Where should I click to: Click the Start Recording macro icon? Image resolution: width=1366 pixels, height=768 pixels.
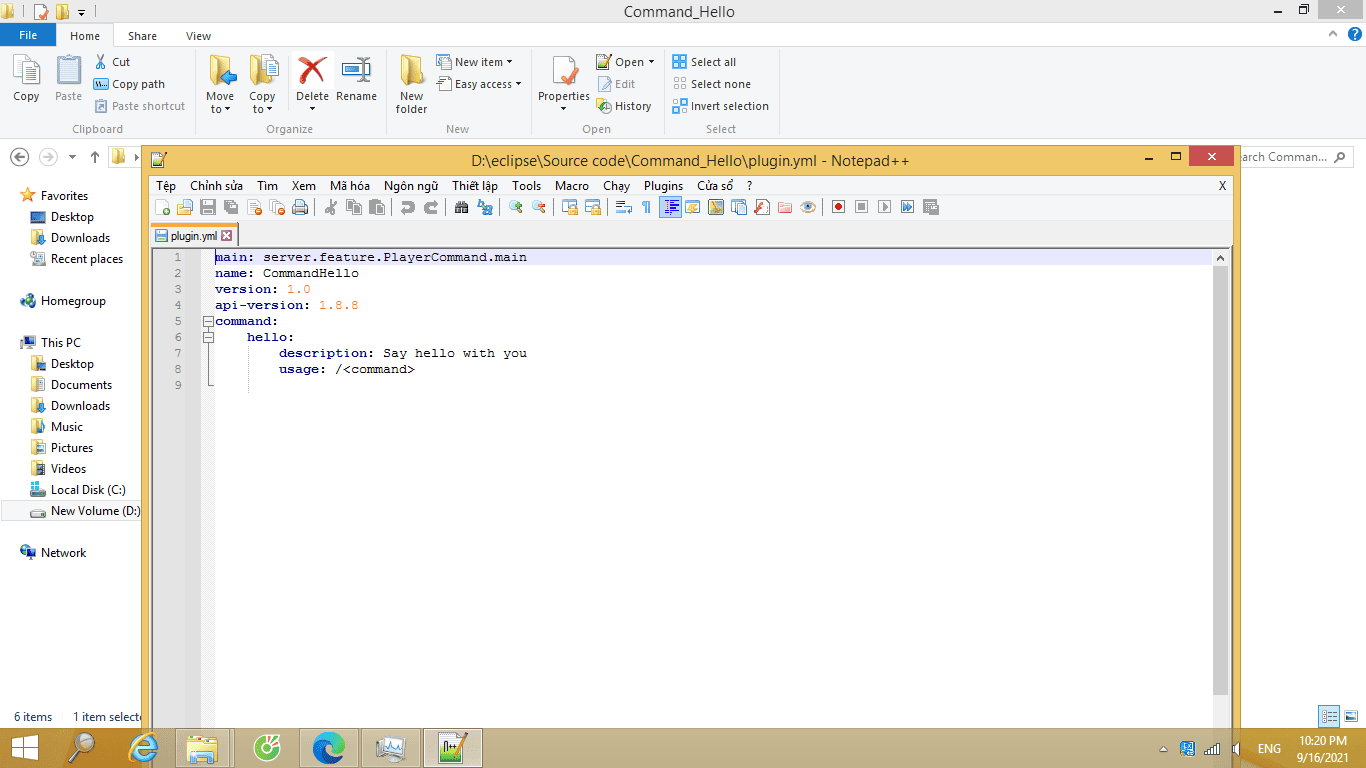pos(838,207)
